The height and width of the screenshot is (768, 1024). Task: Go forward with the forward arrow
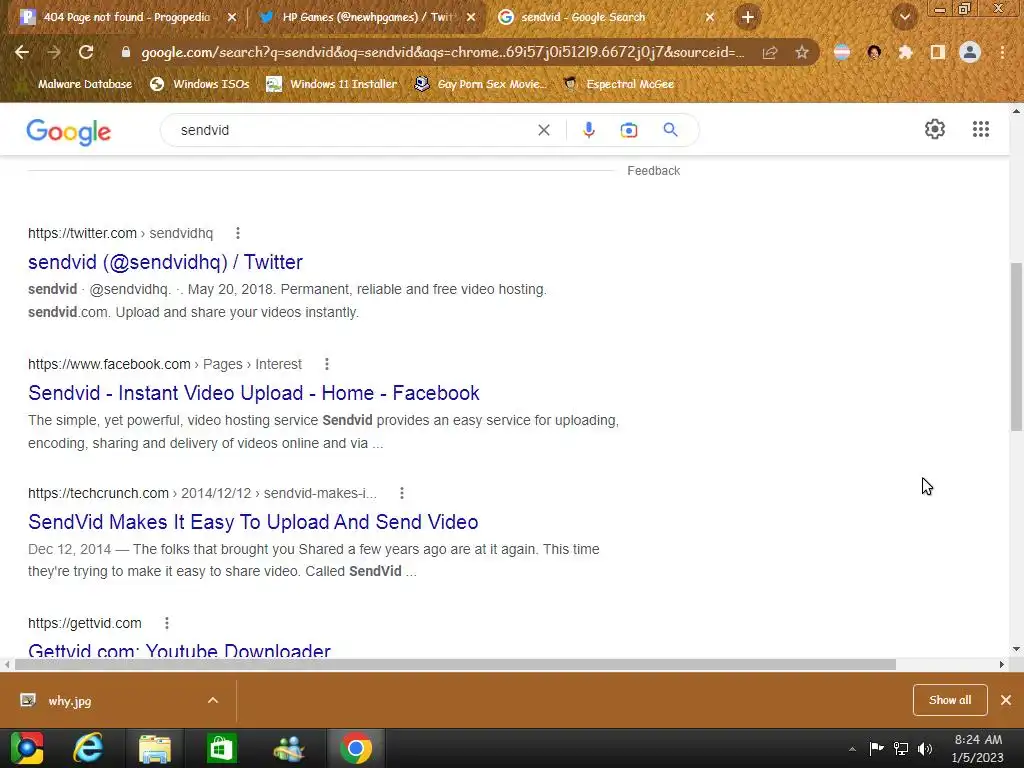coord(54,52)
